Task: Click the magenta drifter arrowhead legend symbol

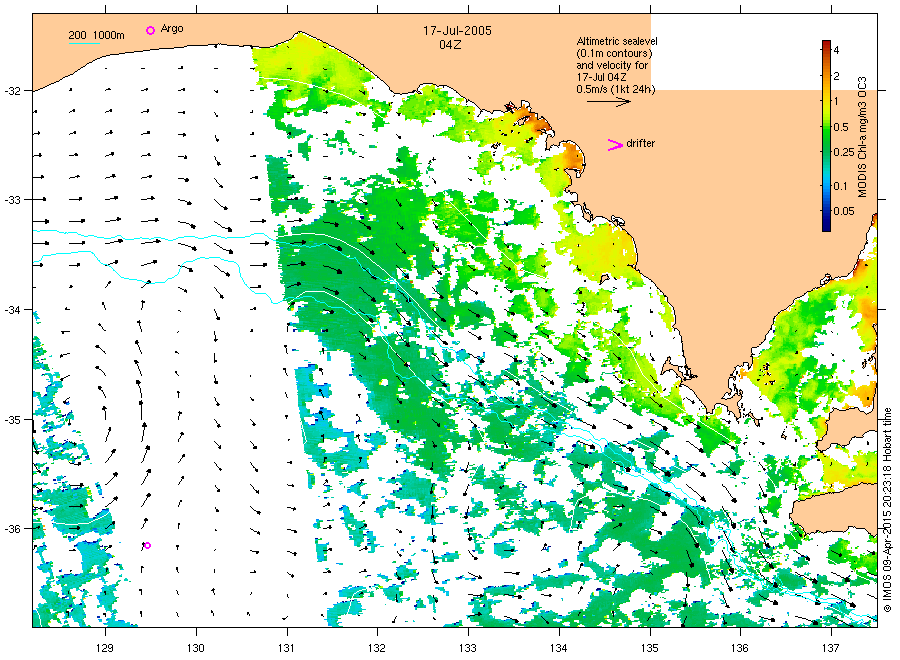Action: click(615, 145)
